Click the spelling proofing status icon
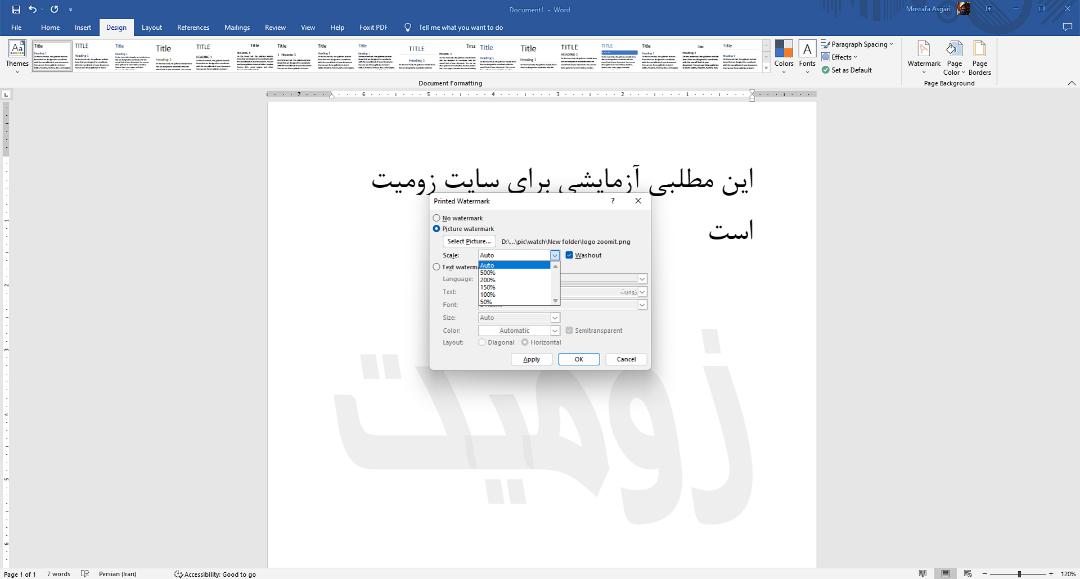The height and width of the screenshot is (579, 1080). click(85, 573)
